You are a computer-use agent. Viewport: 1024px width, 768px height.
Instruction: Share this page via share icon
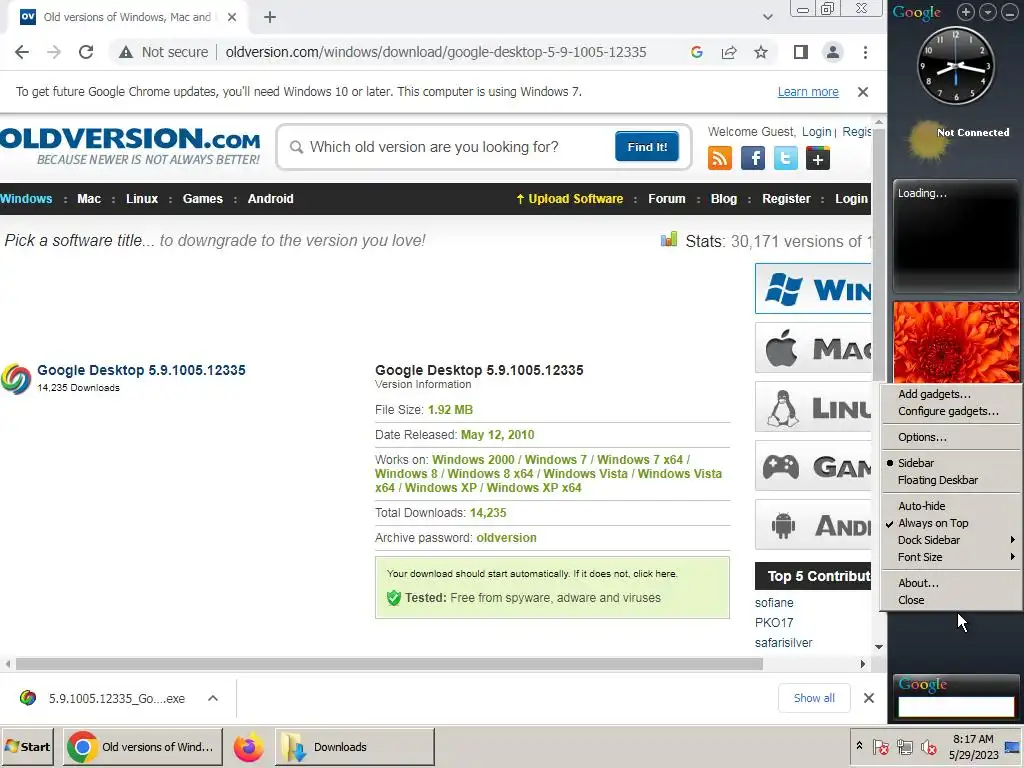(x=729, y=52)
